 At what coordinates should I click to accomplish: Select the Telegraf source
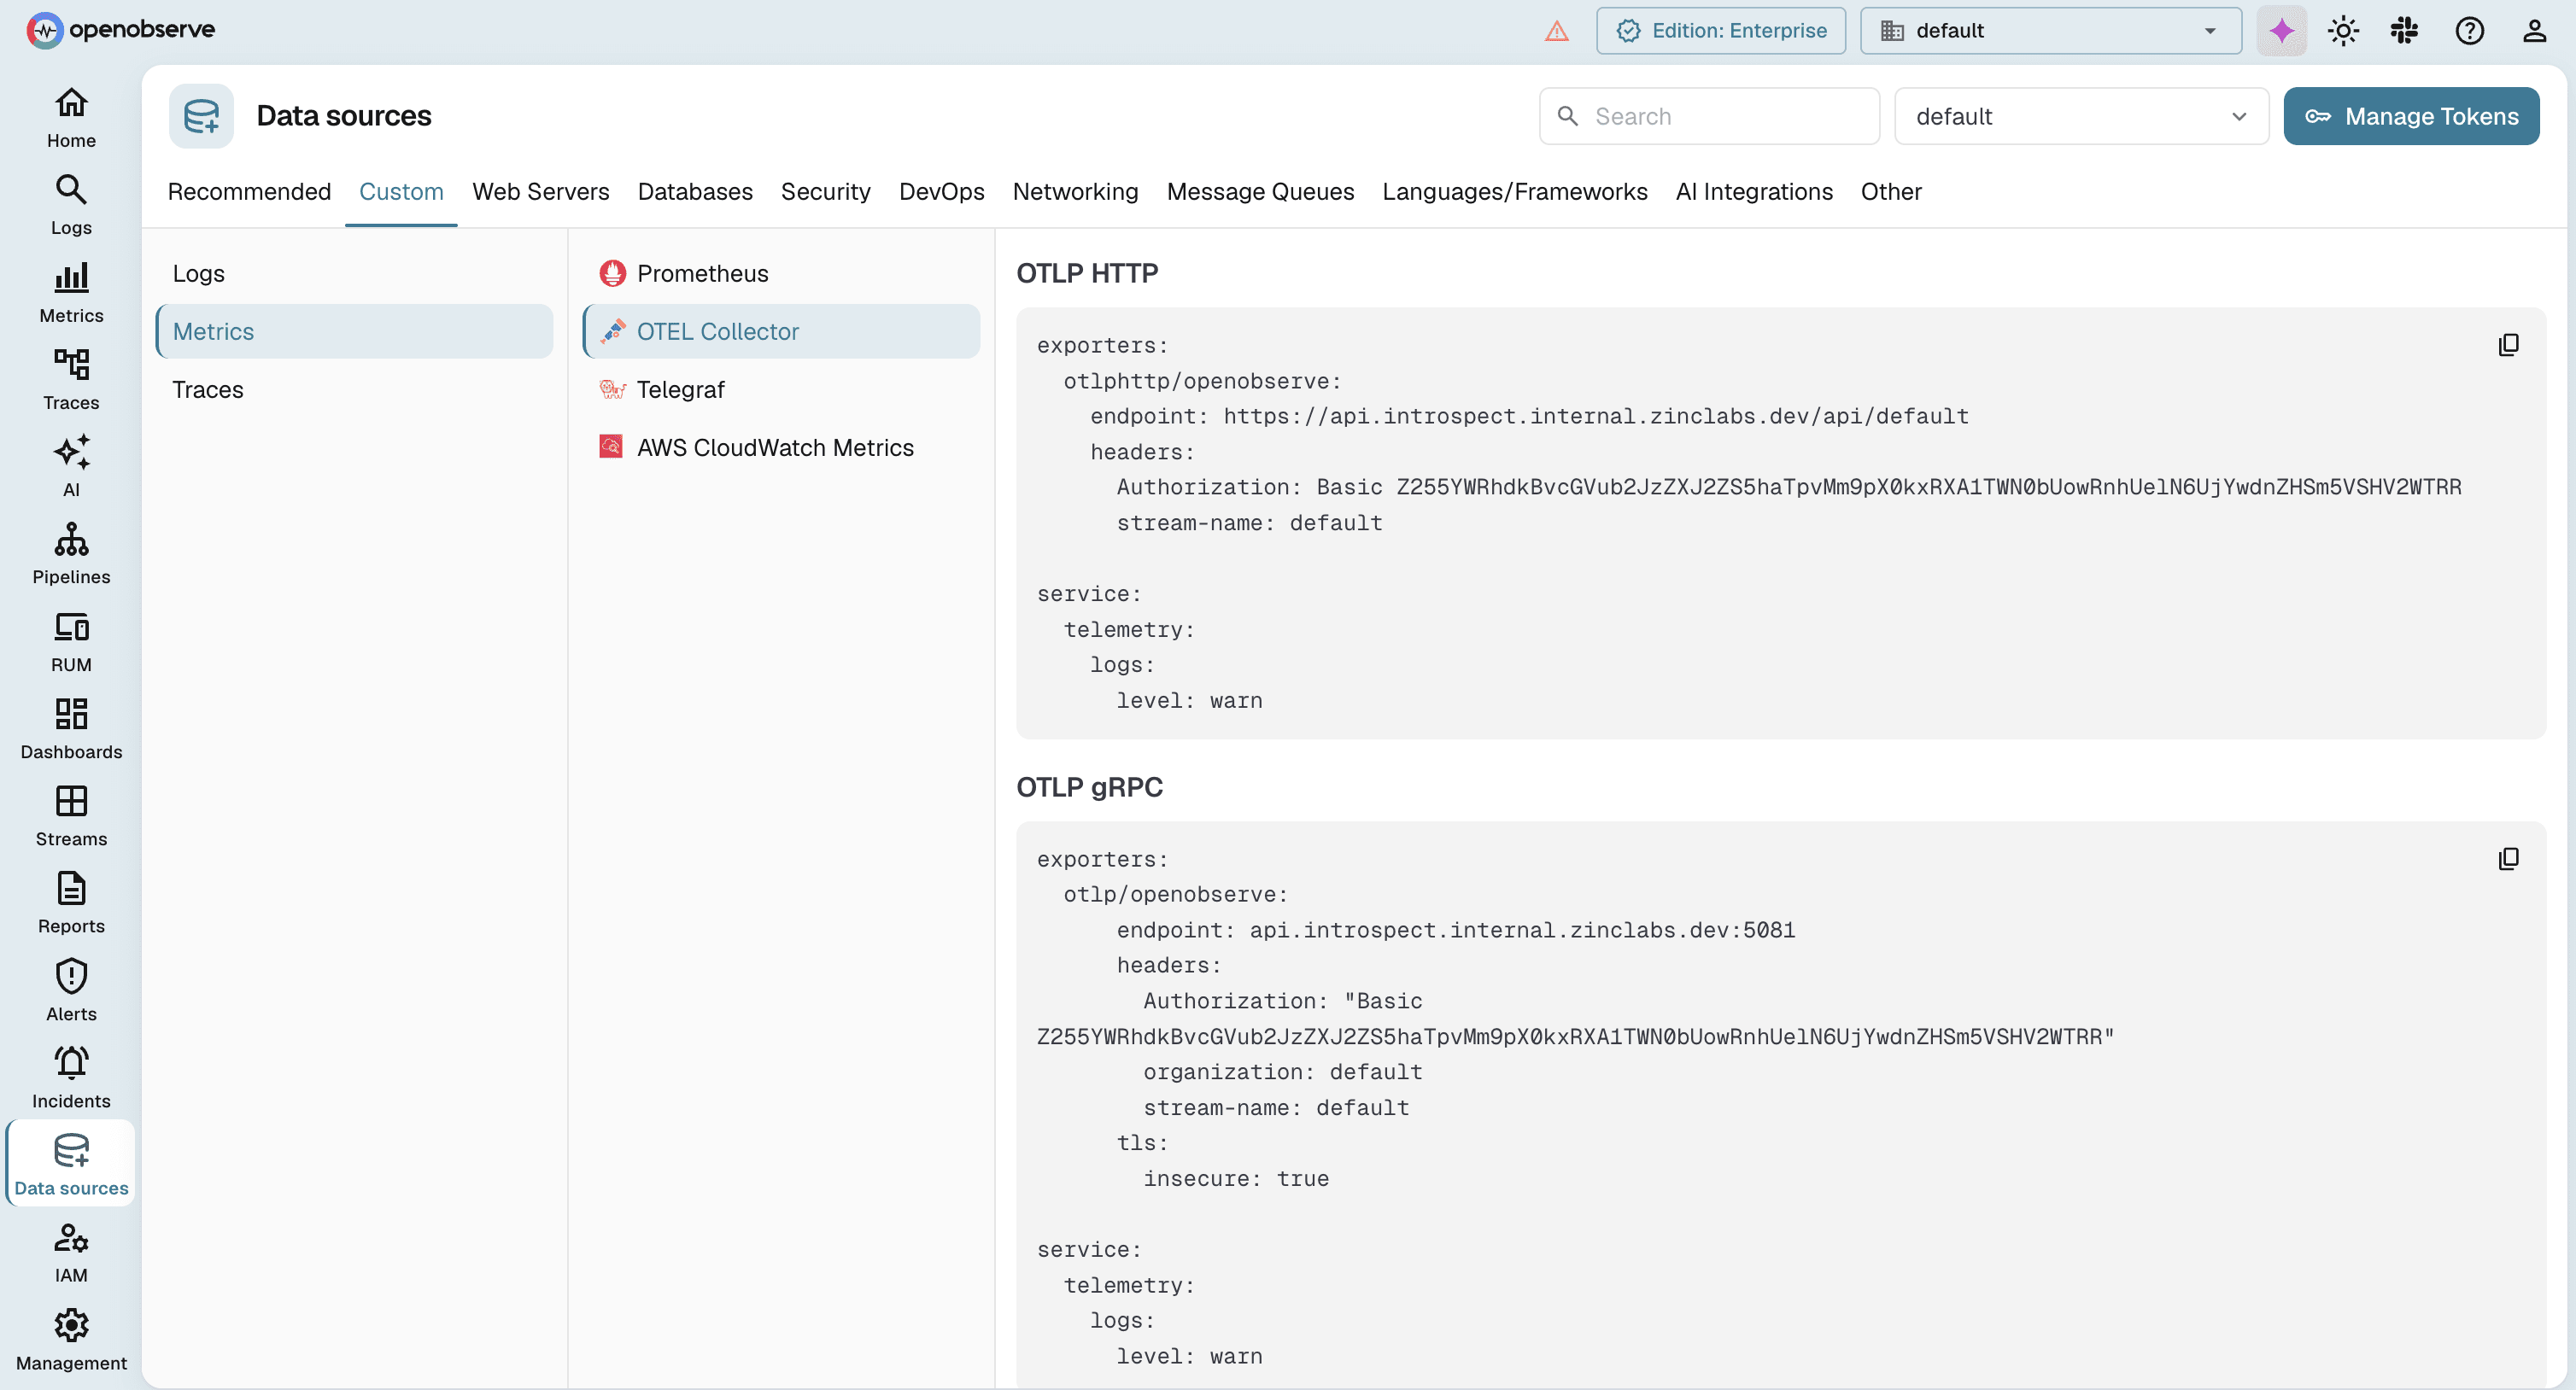click(781, 390)
